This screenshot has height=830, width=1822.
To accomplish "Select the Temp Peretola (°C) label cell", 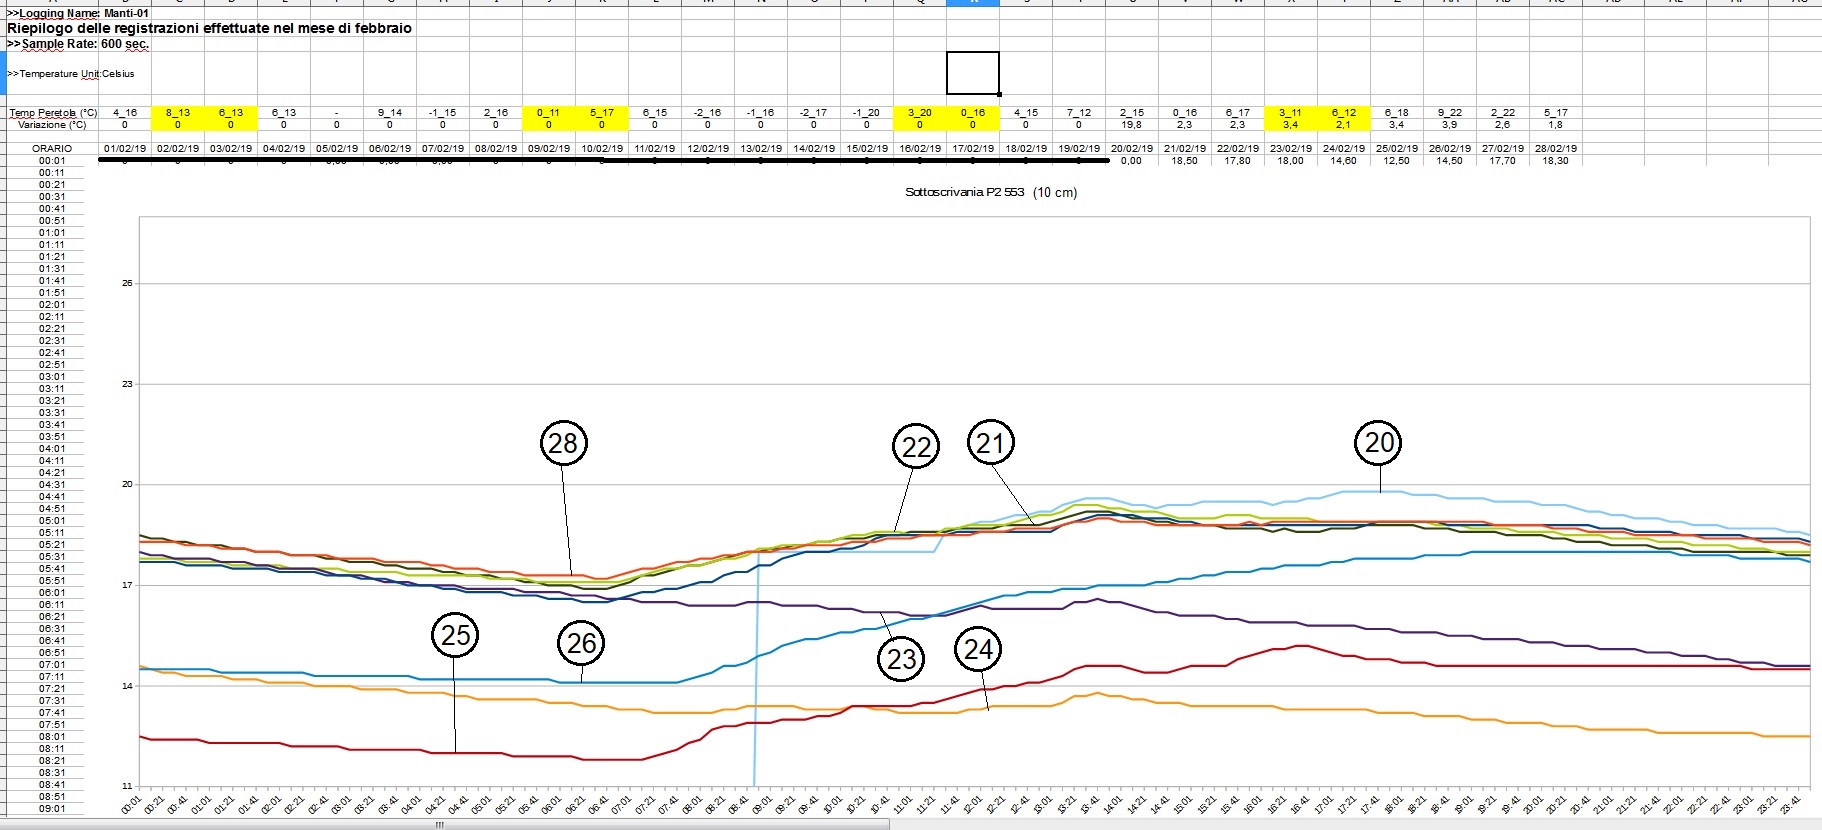I will [53, 113].
